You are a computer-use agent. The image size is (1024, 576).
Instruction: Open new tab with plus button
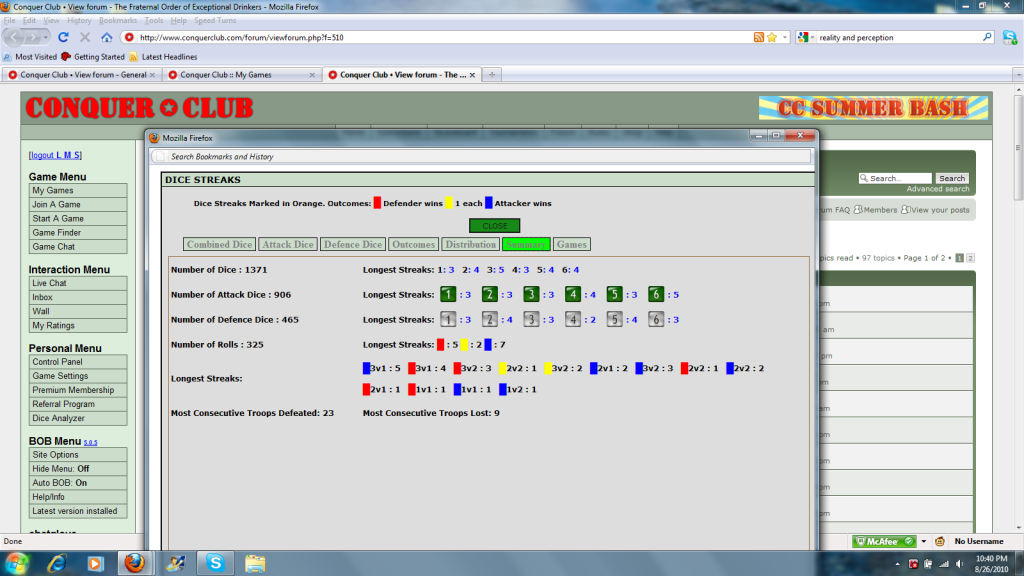pos(492,74)
